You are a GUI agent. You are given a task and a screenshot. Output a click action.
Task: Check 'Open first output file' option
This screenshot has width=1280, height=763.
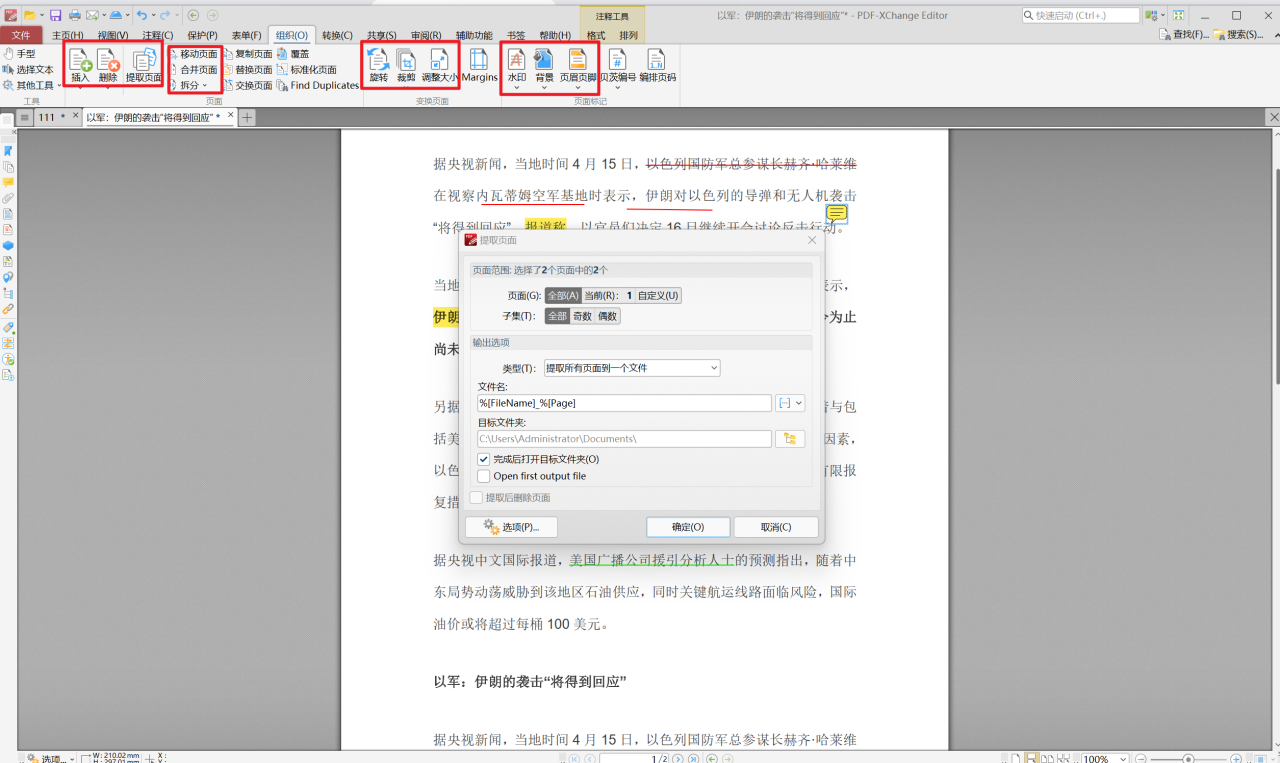pyautogui.click(x=484, y=476)
